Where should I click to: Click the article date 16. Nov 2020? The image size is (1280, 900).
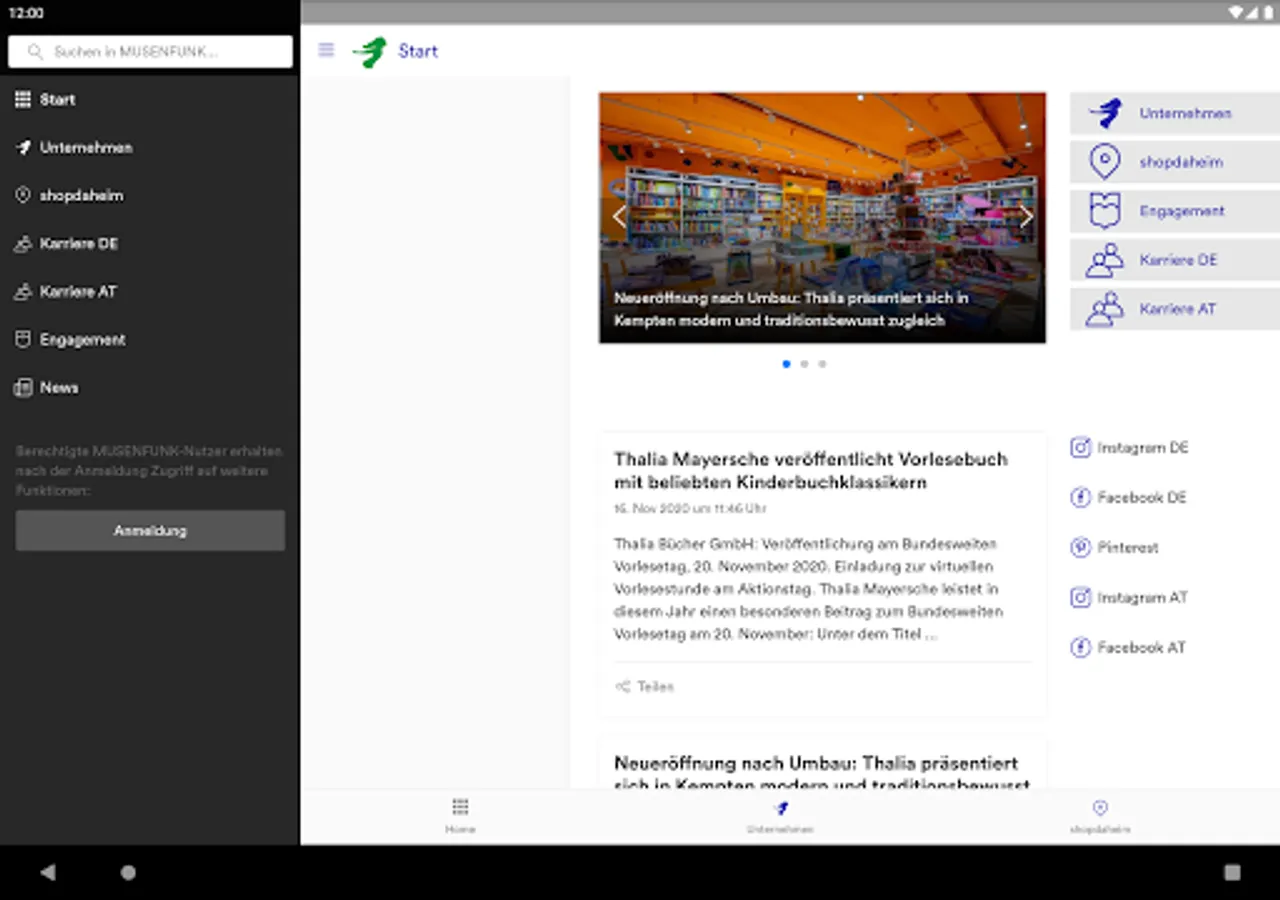point(690,508)
